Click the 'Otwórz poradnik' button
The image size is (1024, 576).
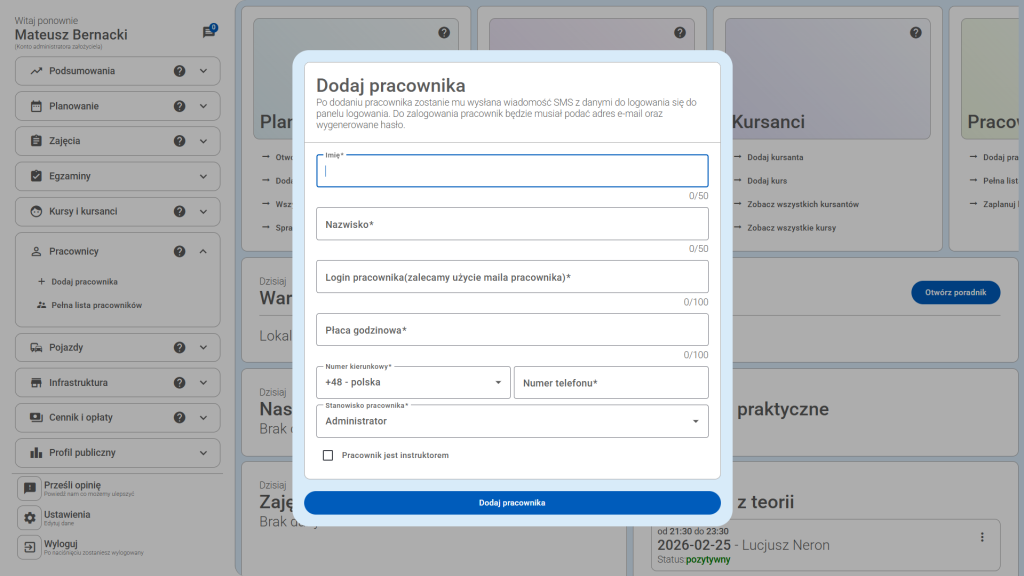click(955, 293)
